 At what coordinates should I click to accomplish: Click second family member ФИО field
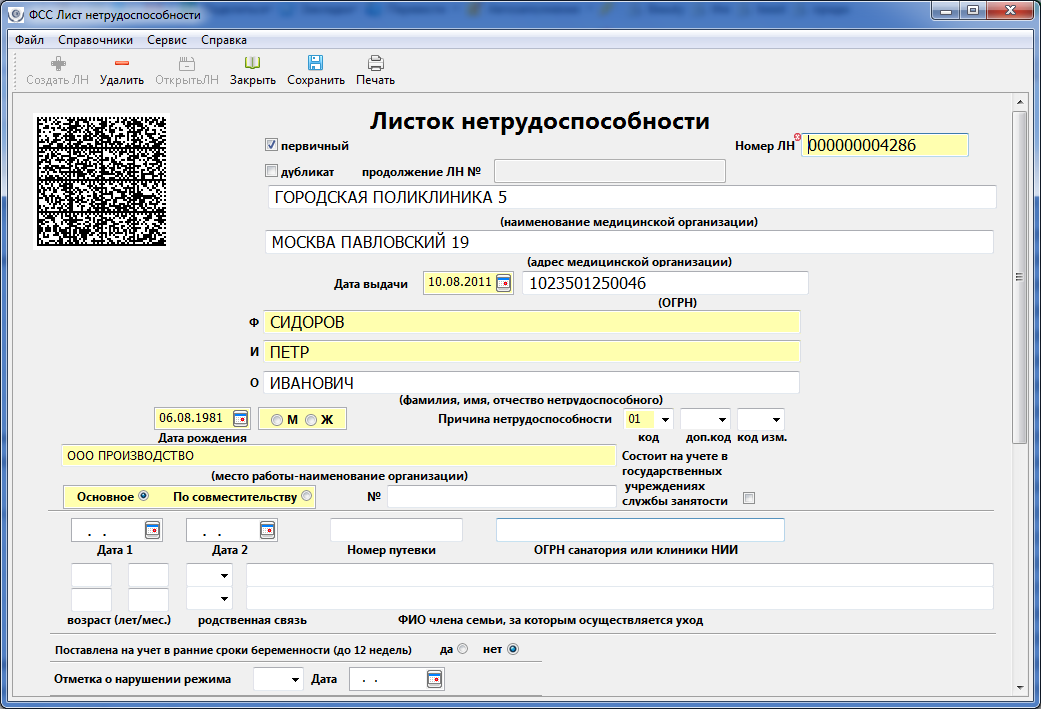point(619,598)
